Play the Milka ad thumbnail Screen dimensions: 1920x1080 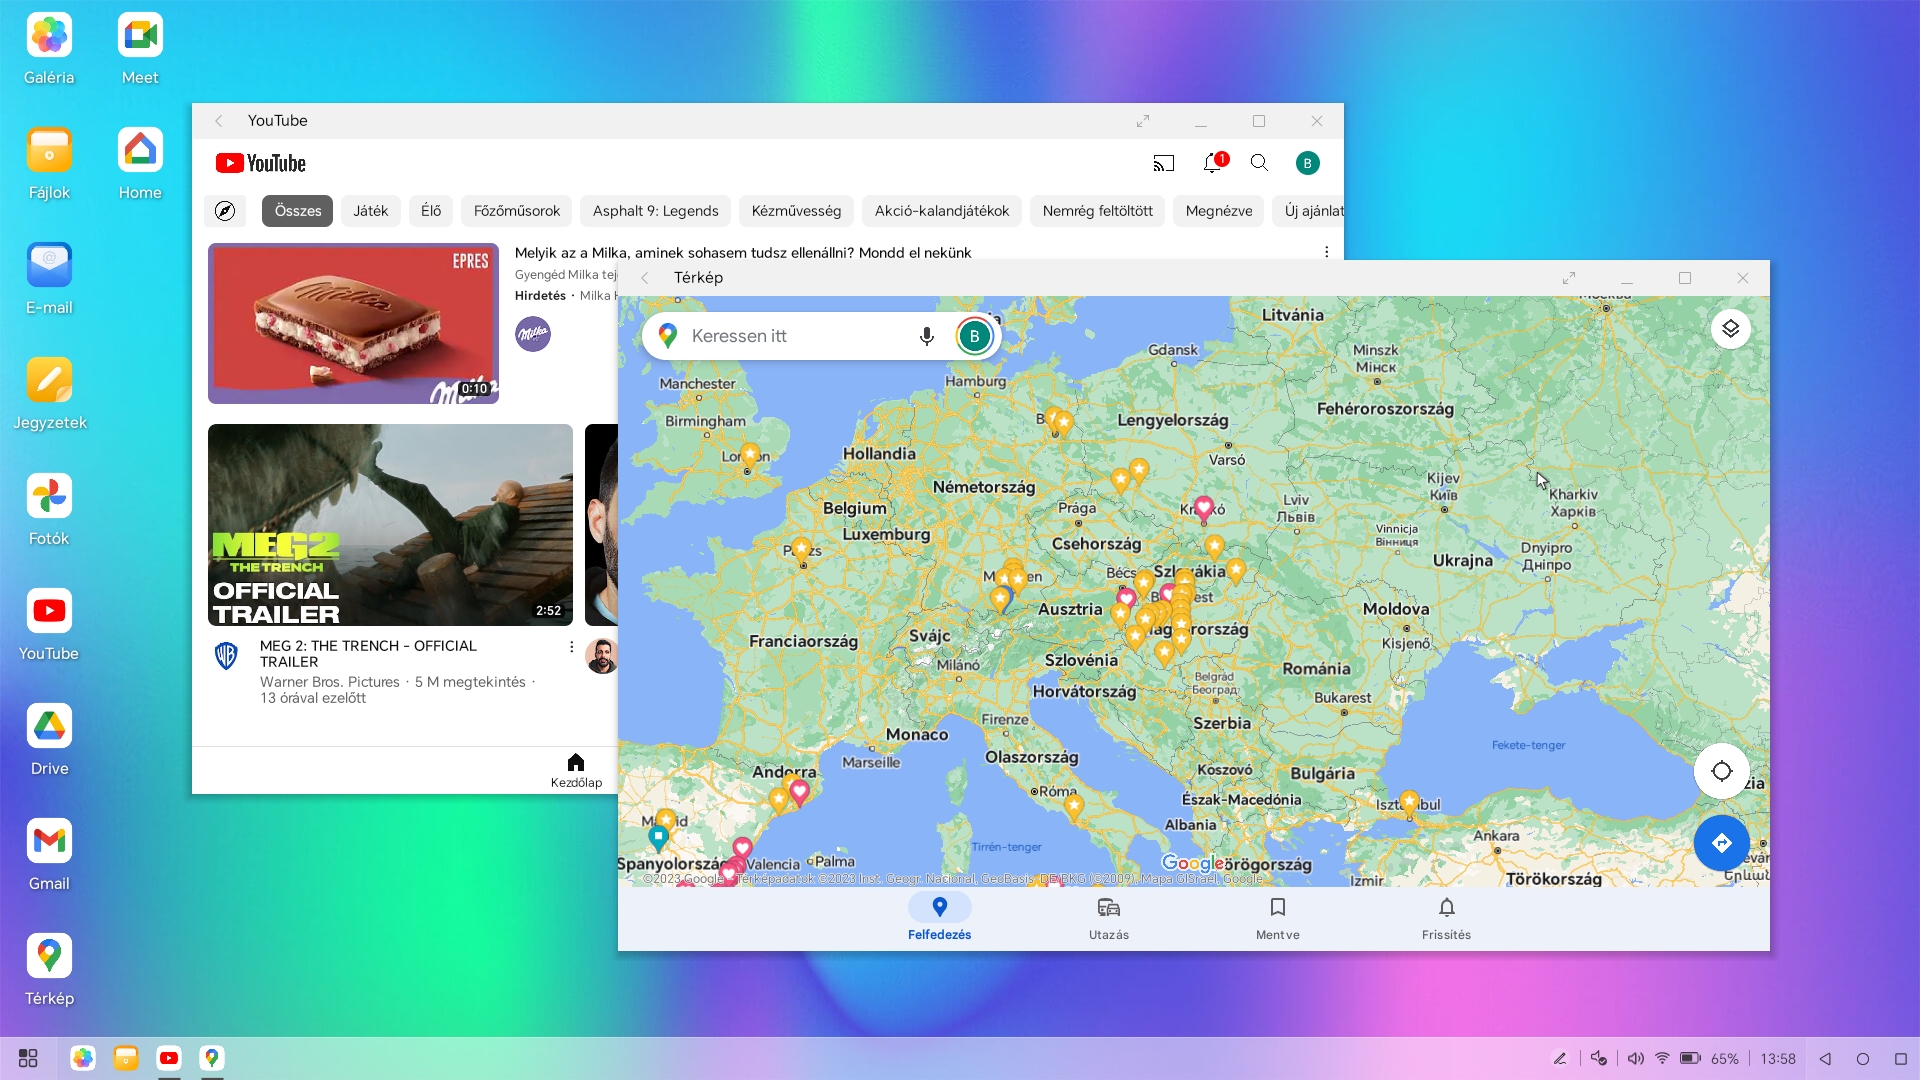click(353, 323)
